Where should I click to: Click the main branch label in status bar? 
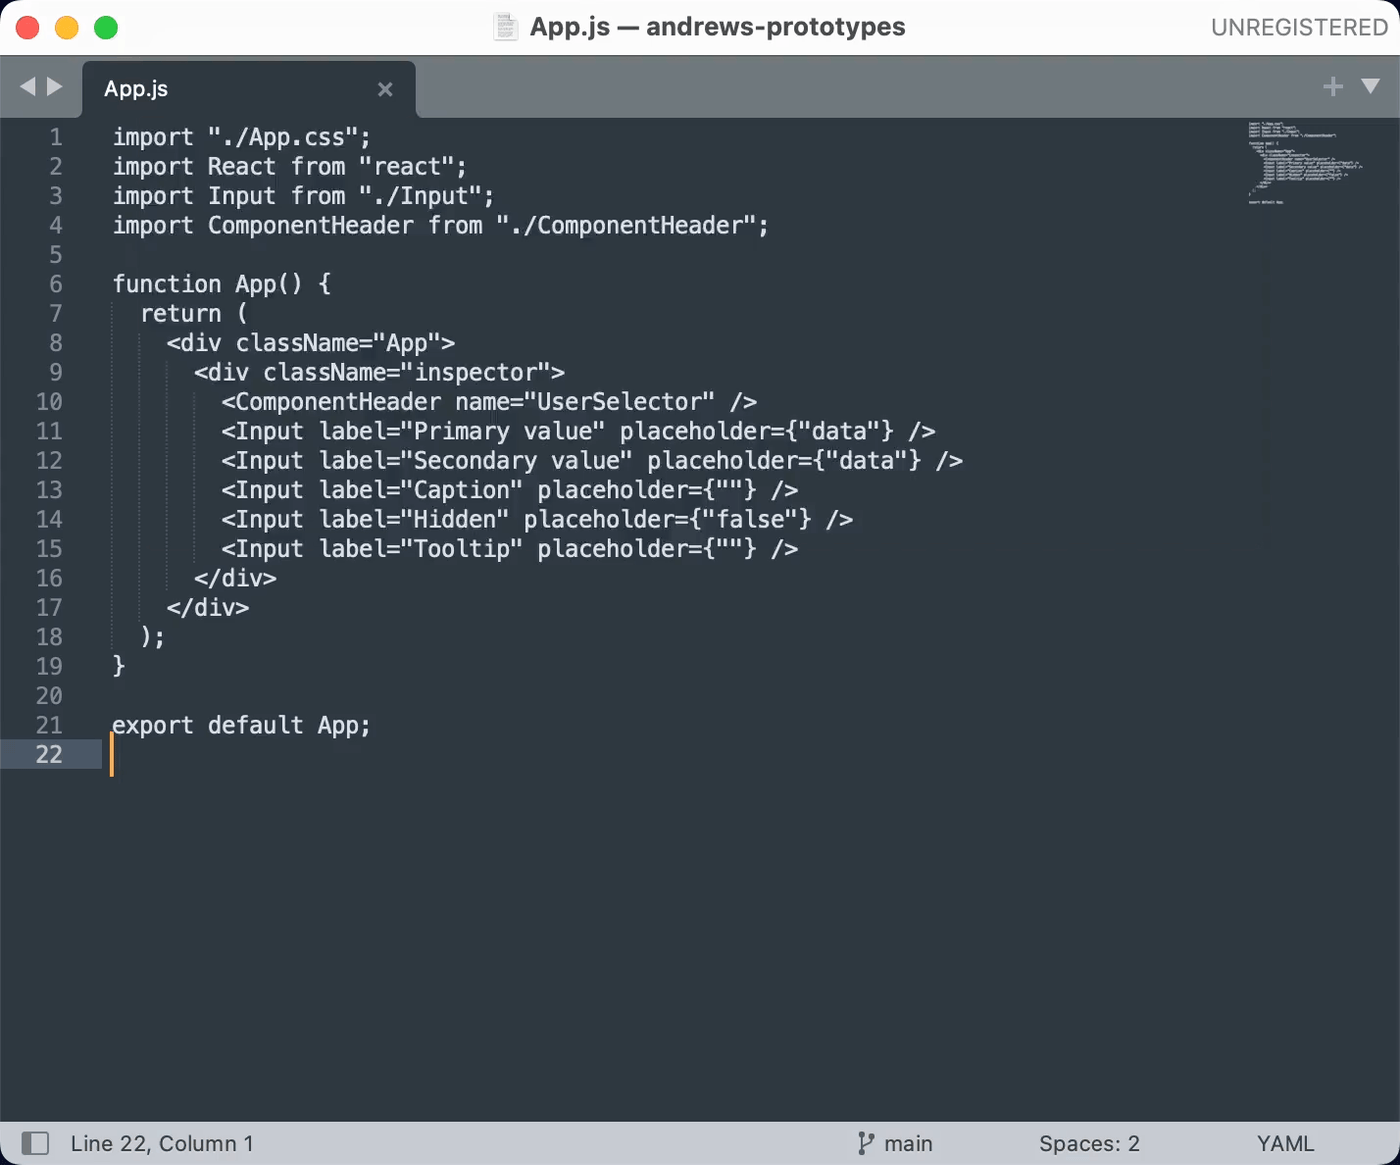coord(908,1143)
